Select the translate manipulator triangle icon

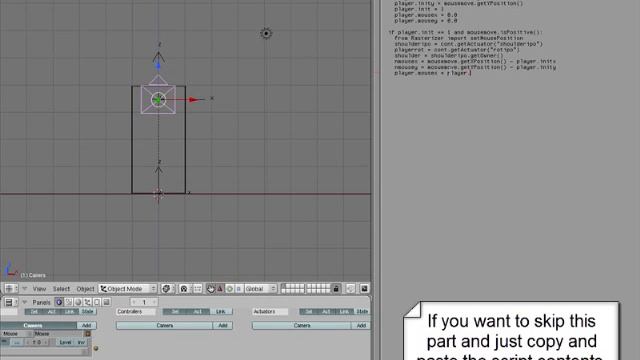coord(220,289)
